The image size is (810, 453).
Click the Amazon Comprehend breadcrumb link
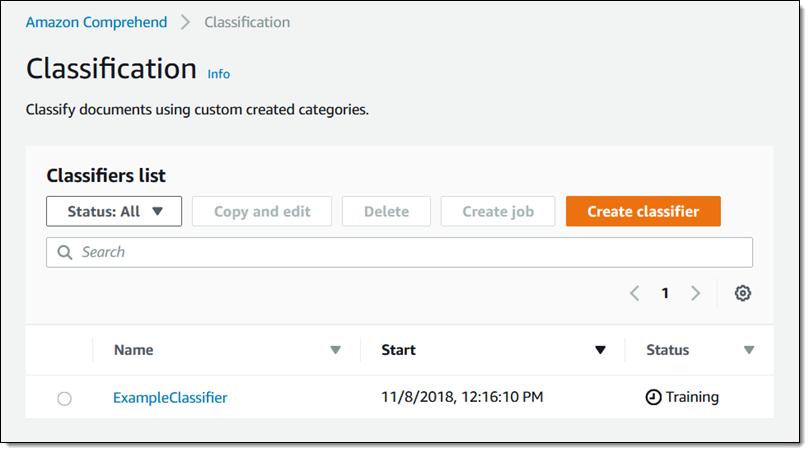coord(95,22)
